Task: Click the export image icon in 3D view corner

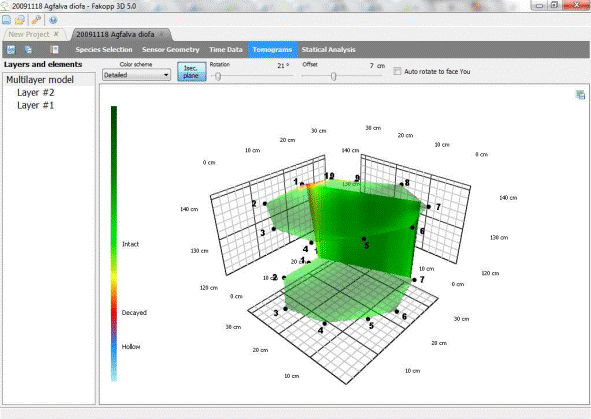Action: click(580, 95)
